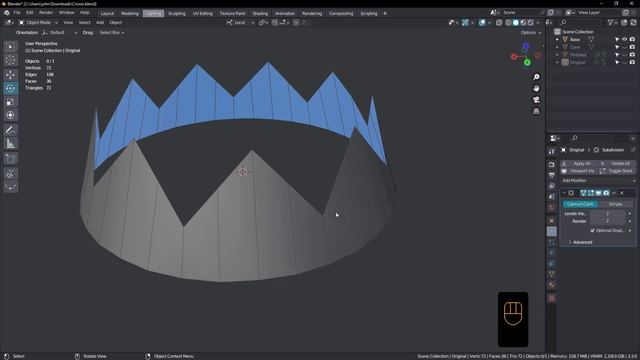
Task: Open the Object properties tab
Action: point(552,221)
